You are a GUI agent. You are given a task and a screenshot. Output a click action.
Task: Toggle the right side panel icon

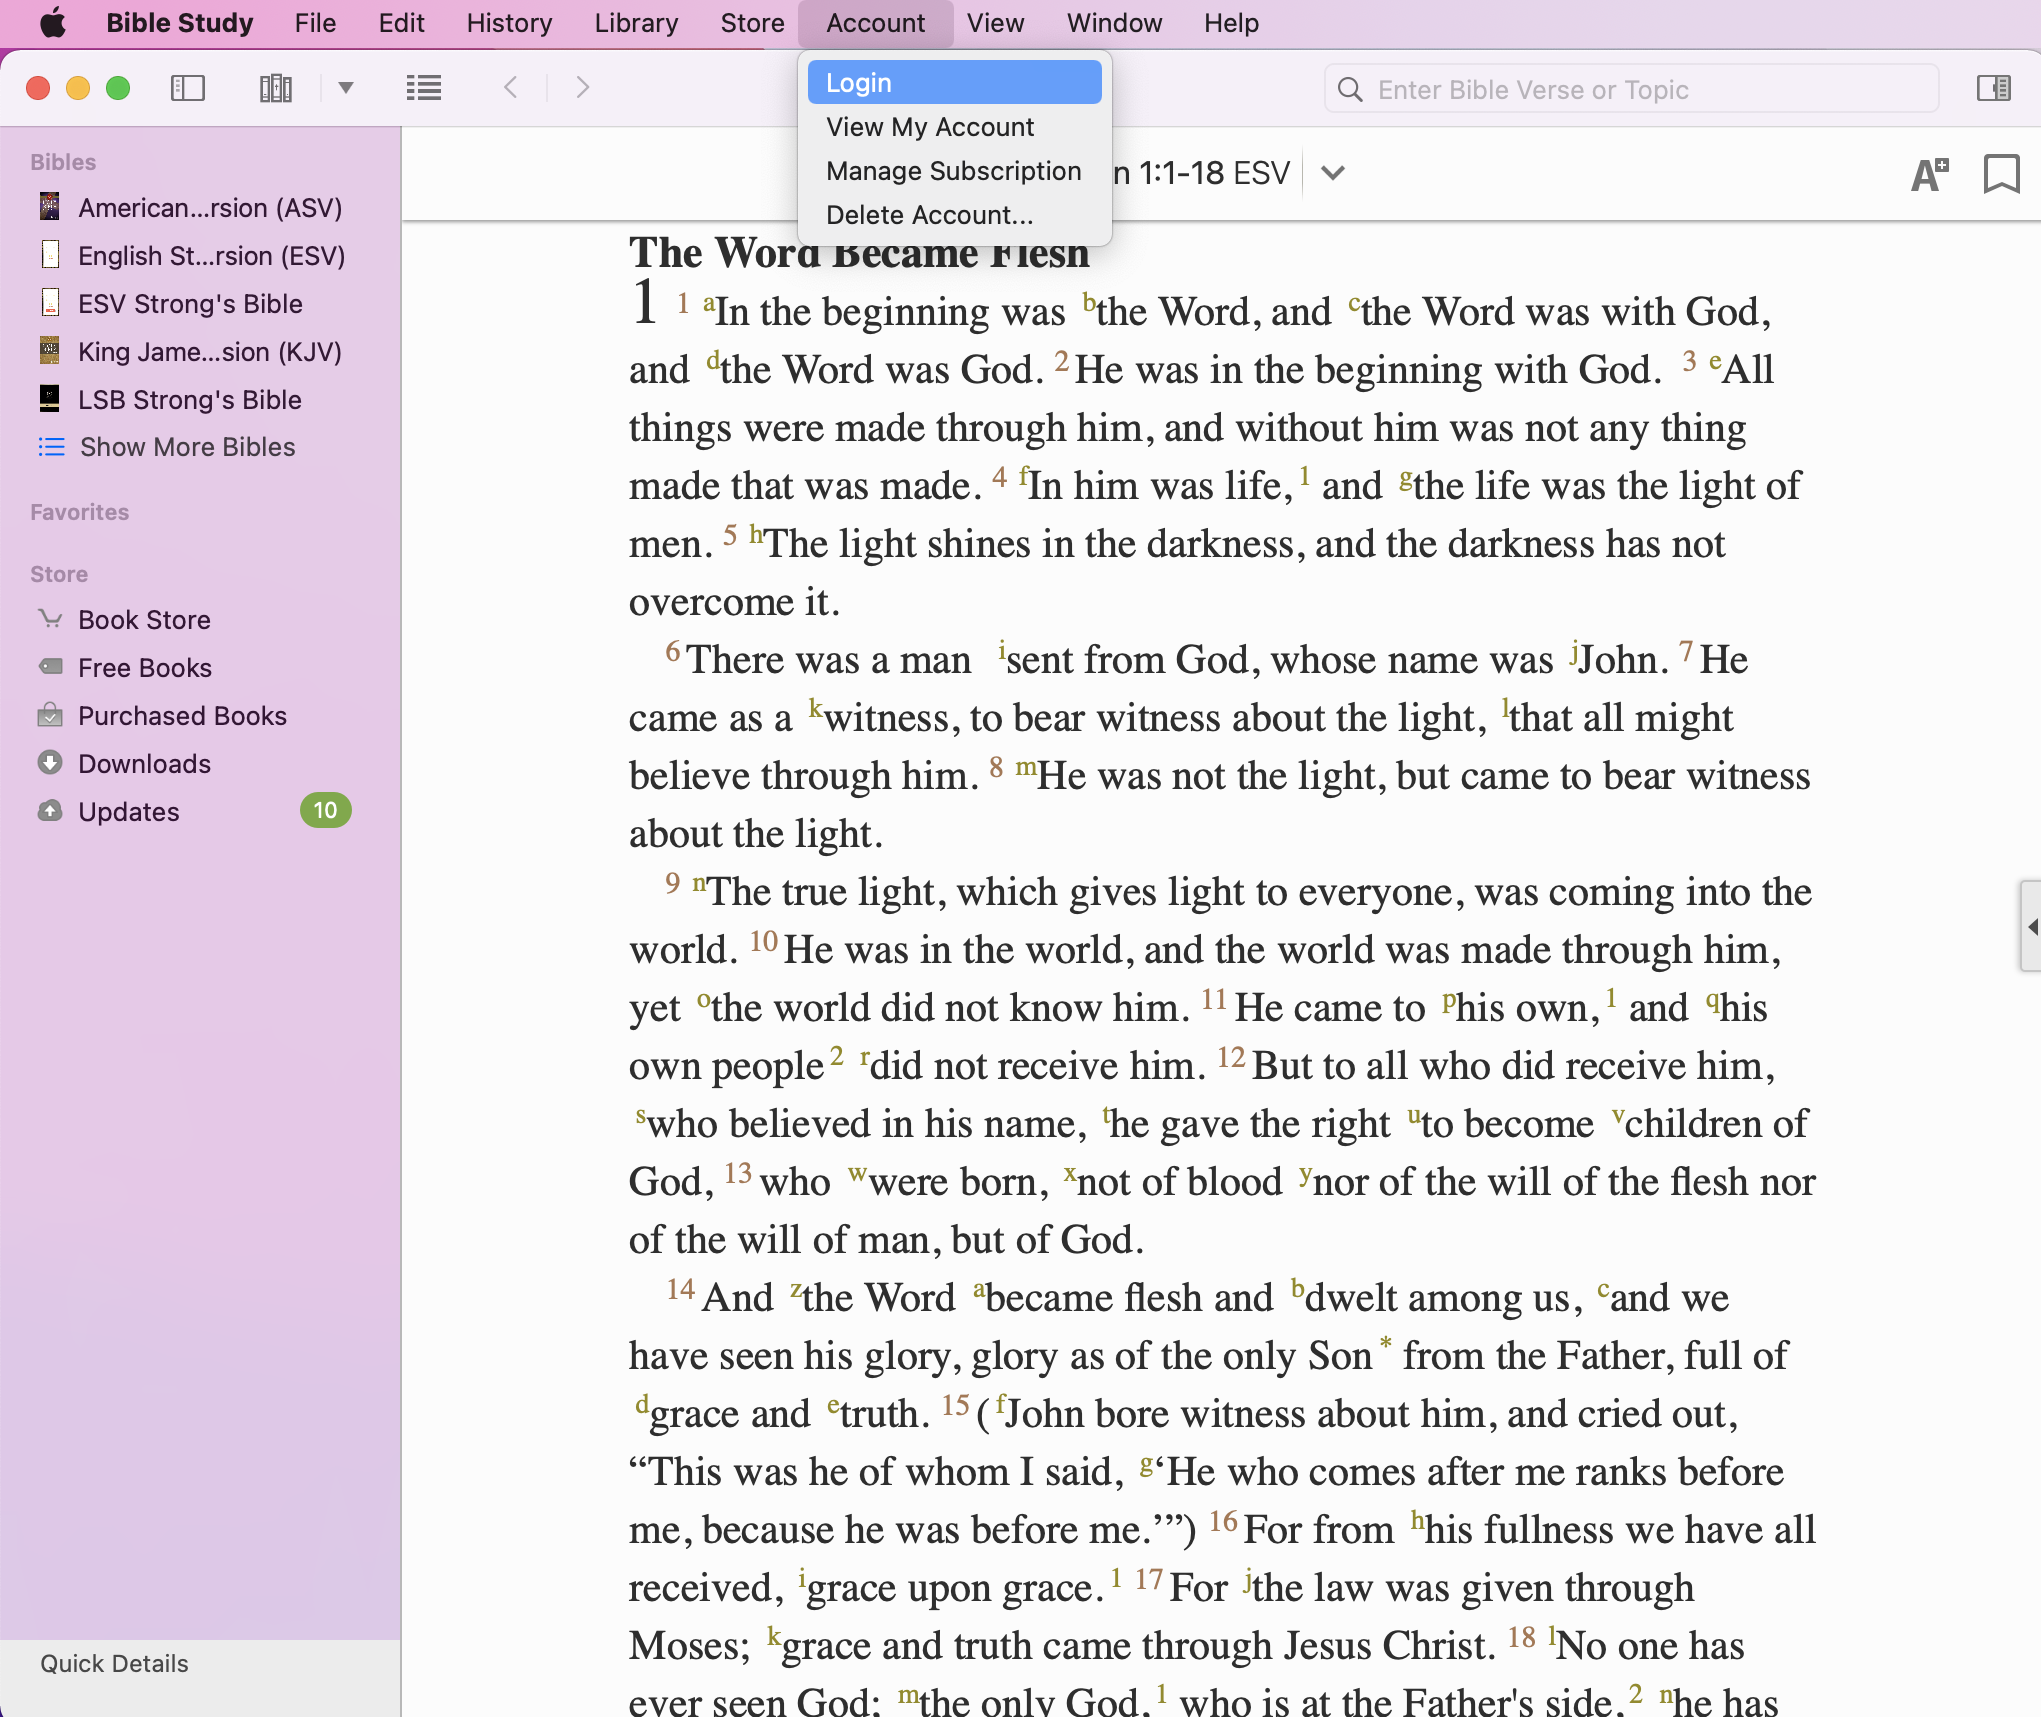pyautogui.click(x=1993, y=88)
